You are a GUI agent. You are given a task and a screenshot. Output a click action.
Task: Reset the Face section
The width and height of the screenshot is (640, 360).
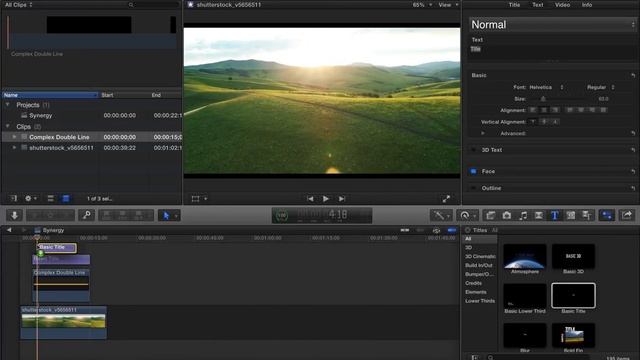633,171
